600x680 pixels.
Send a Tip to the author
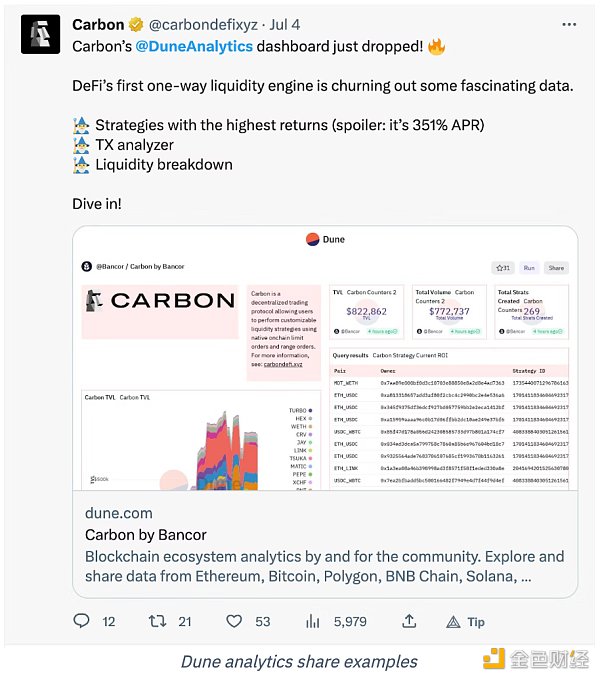[466, 622]
